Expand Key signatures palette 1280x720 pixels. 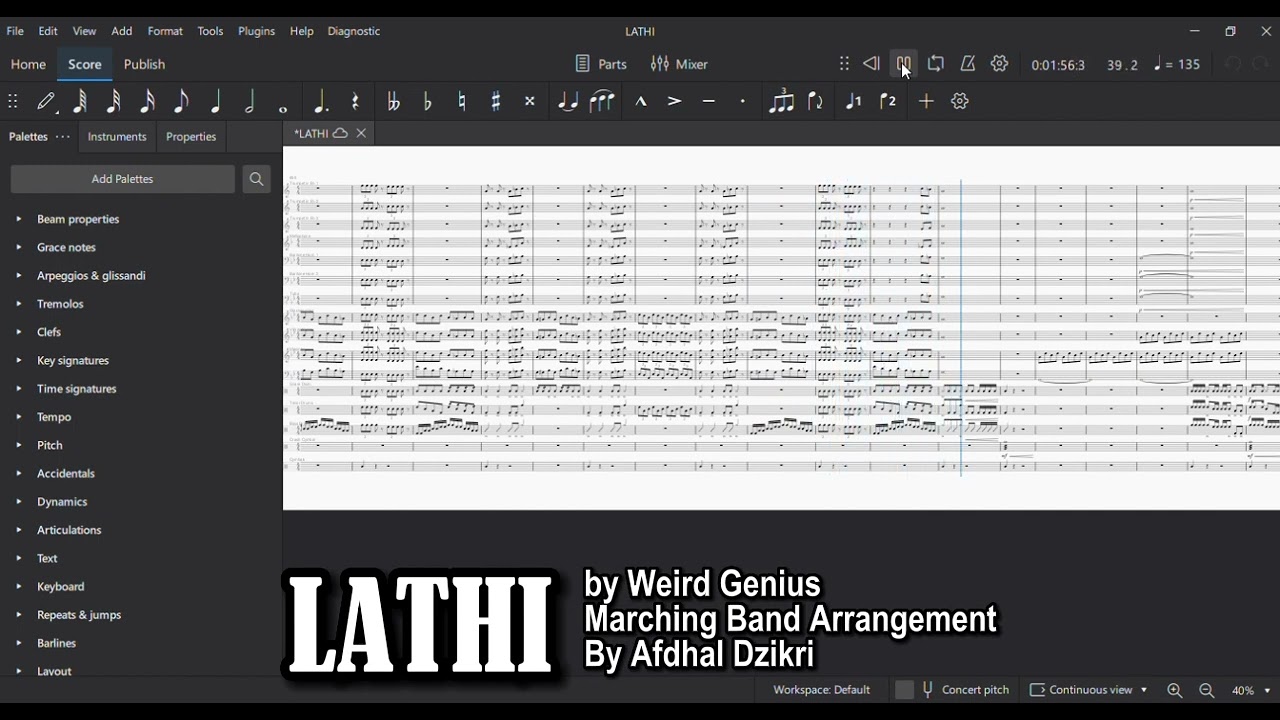click(18, 360)
